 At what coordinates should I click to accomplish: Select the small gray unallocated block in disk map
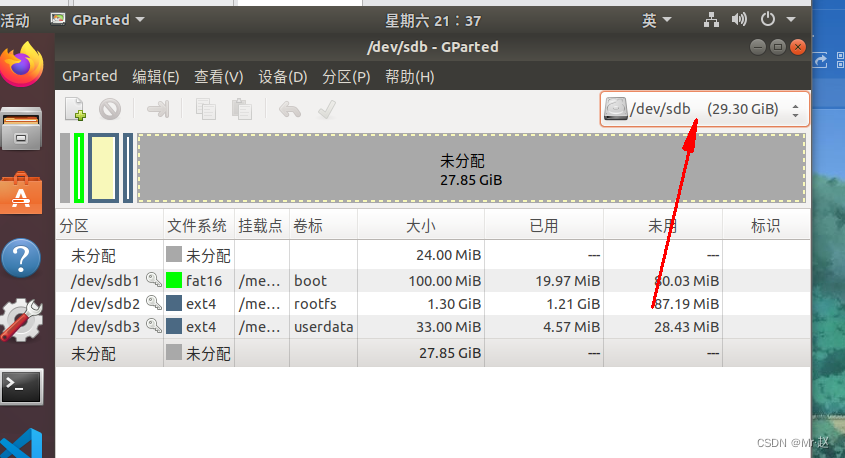point(65,168)
